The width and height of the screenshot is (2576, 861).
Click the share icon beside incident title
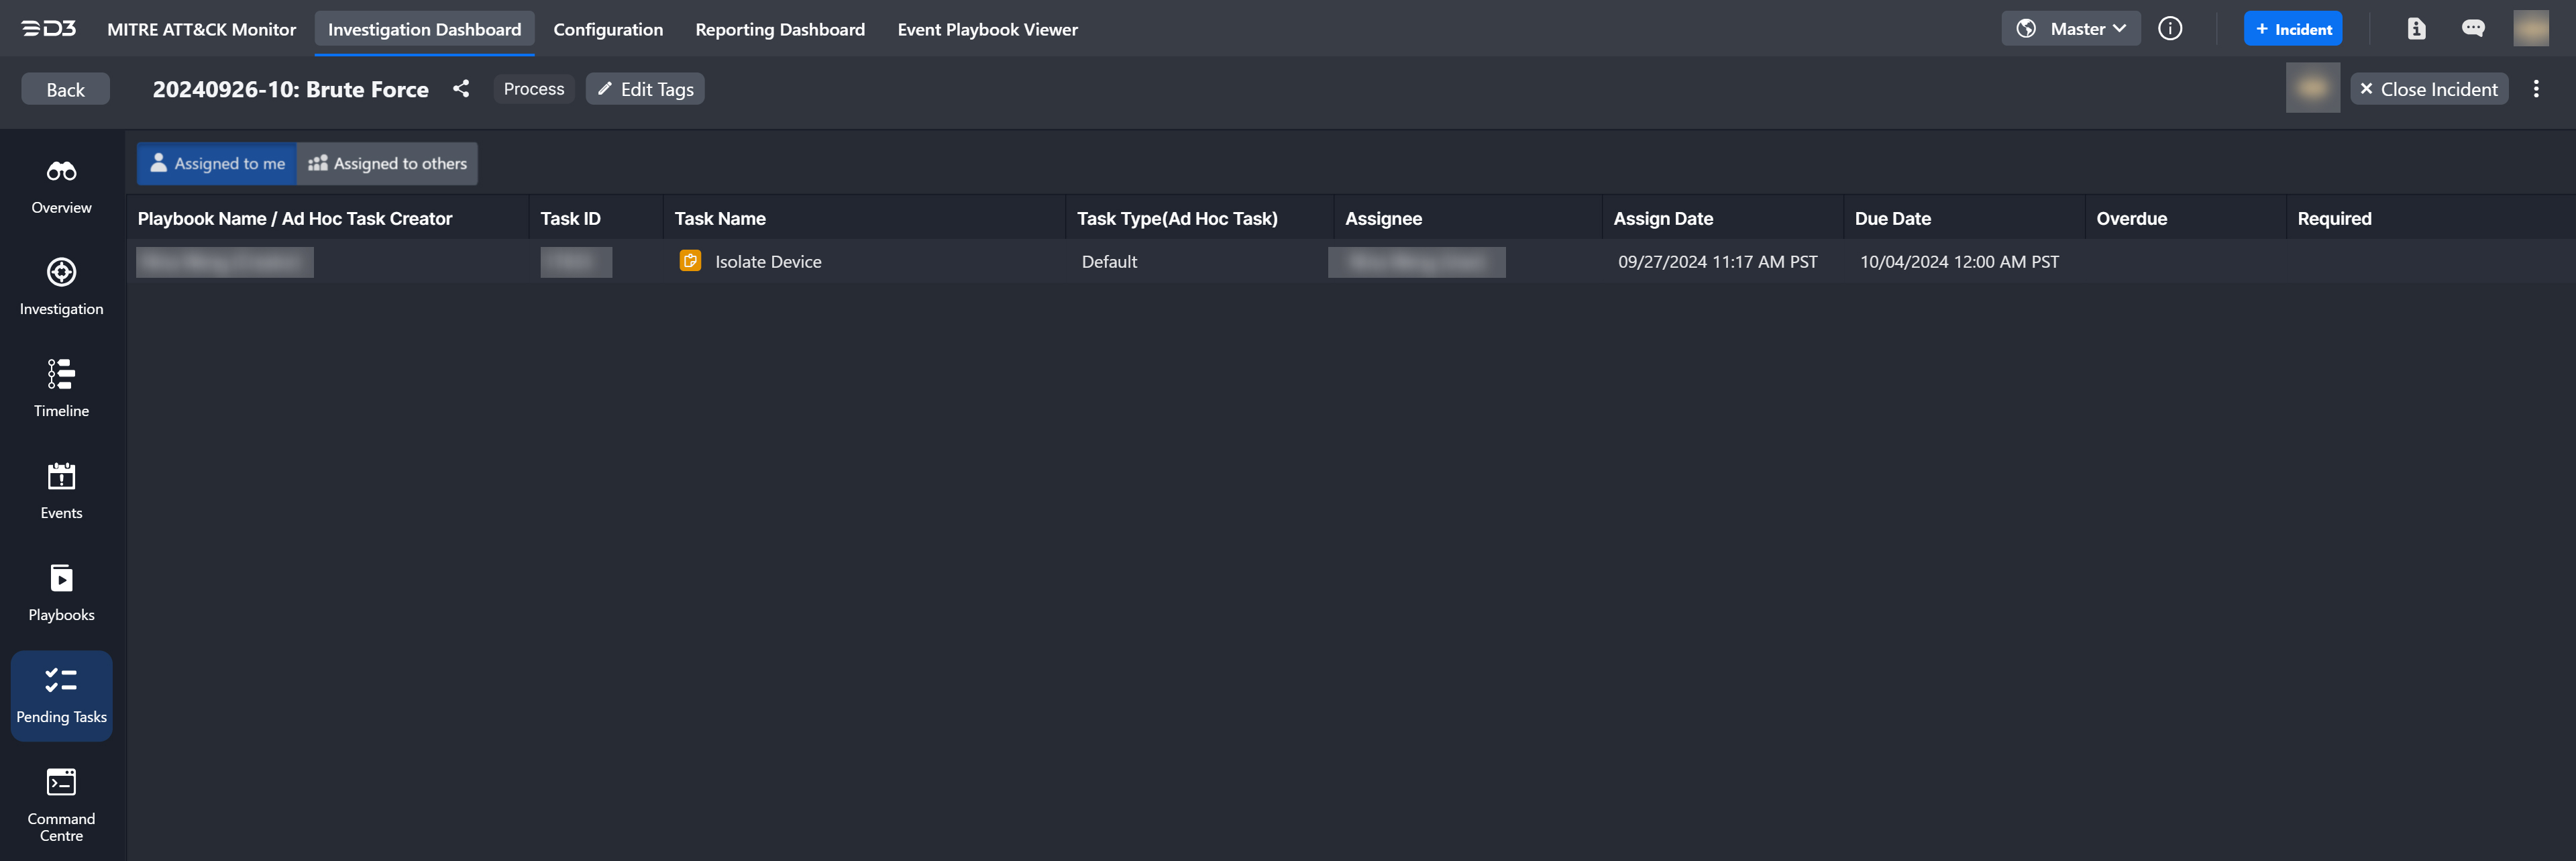461,89
